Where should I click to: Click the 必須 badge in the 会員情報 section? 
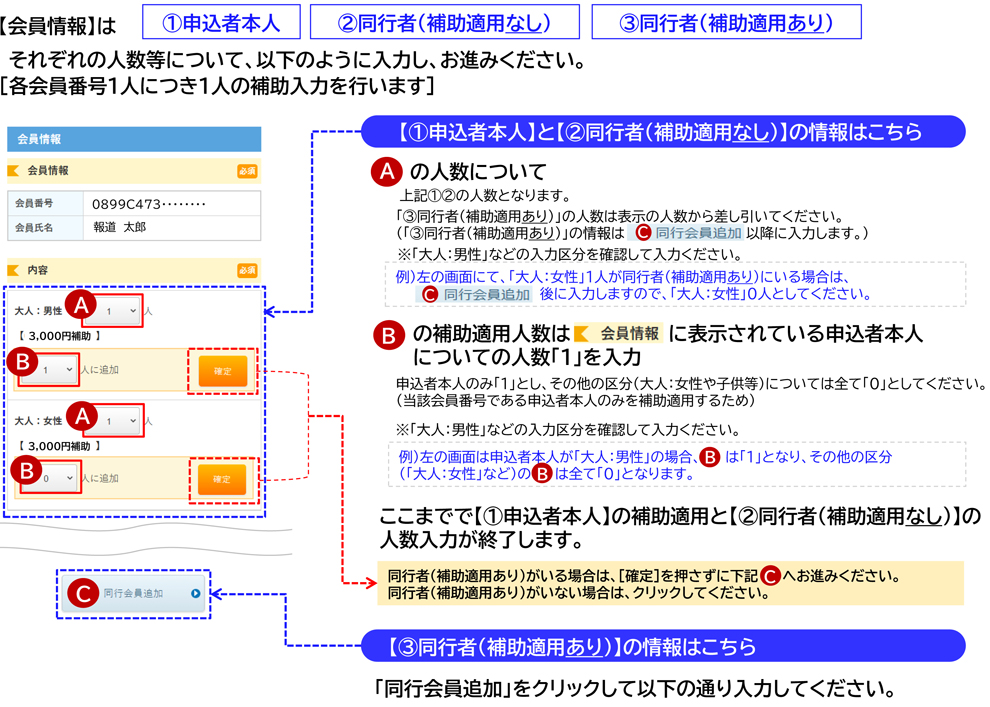coord(248,171)
